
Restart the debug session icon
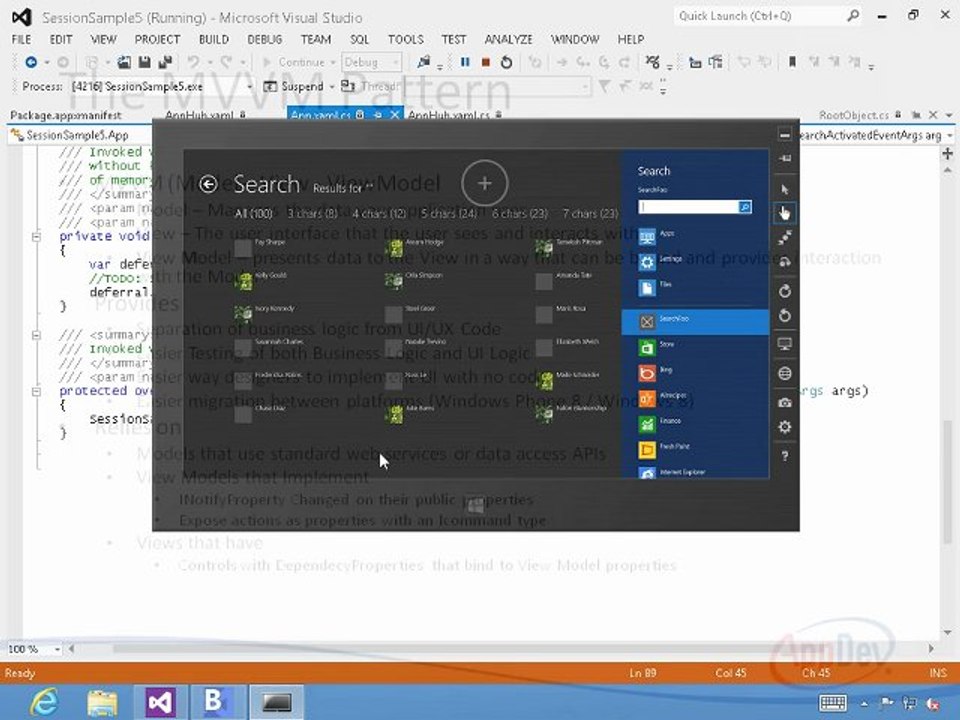(506, 62)
